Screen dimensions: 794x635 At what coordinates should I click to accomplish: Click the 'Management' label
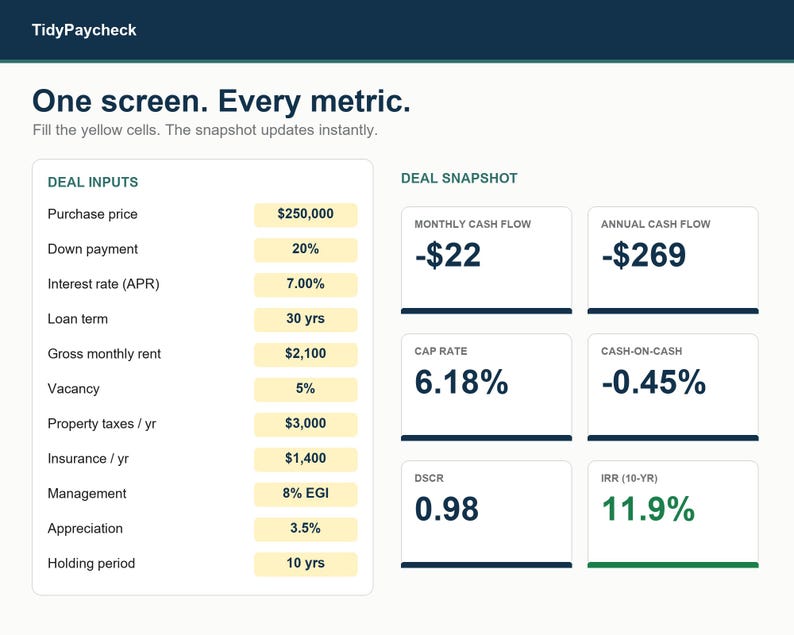87,494
